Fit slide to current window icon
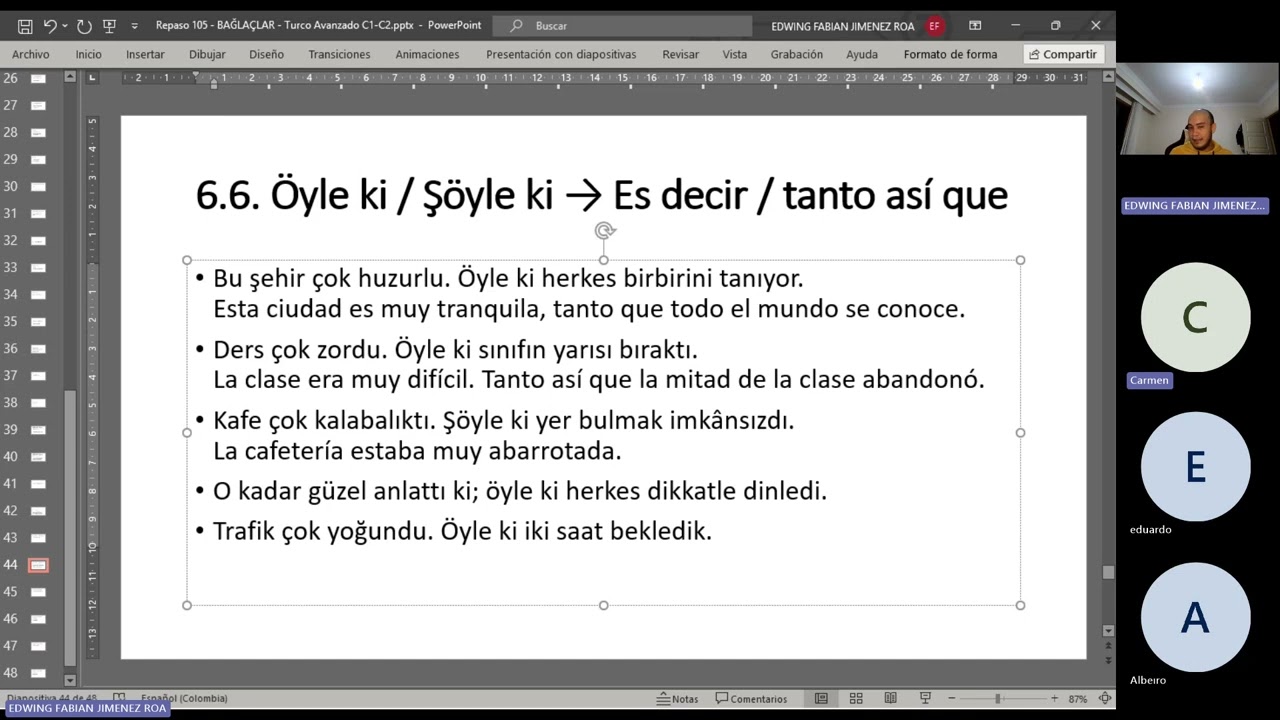This screenshot has height=720, width=1280. (x=1105, y=698)
